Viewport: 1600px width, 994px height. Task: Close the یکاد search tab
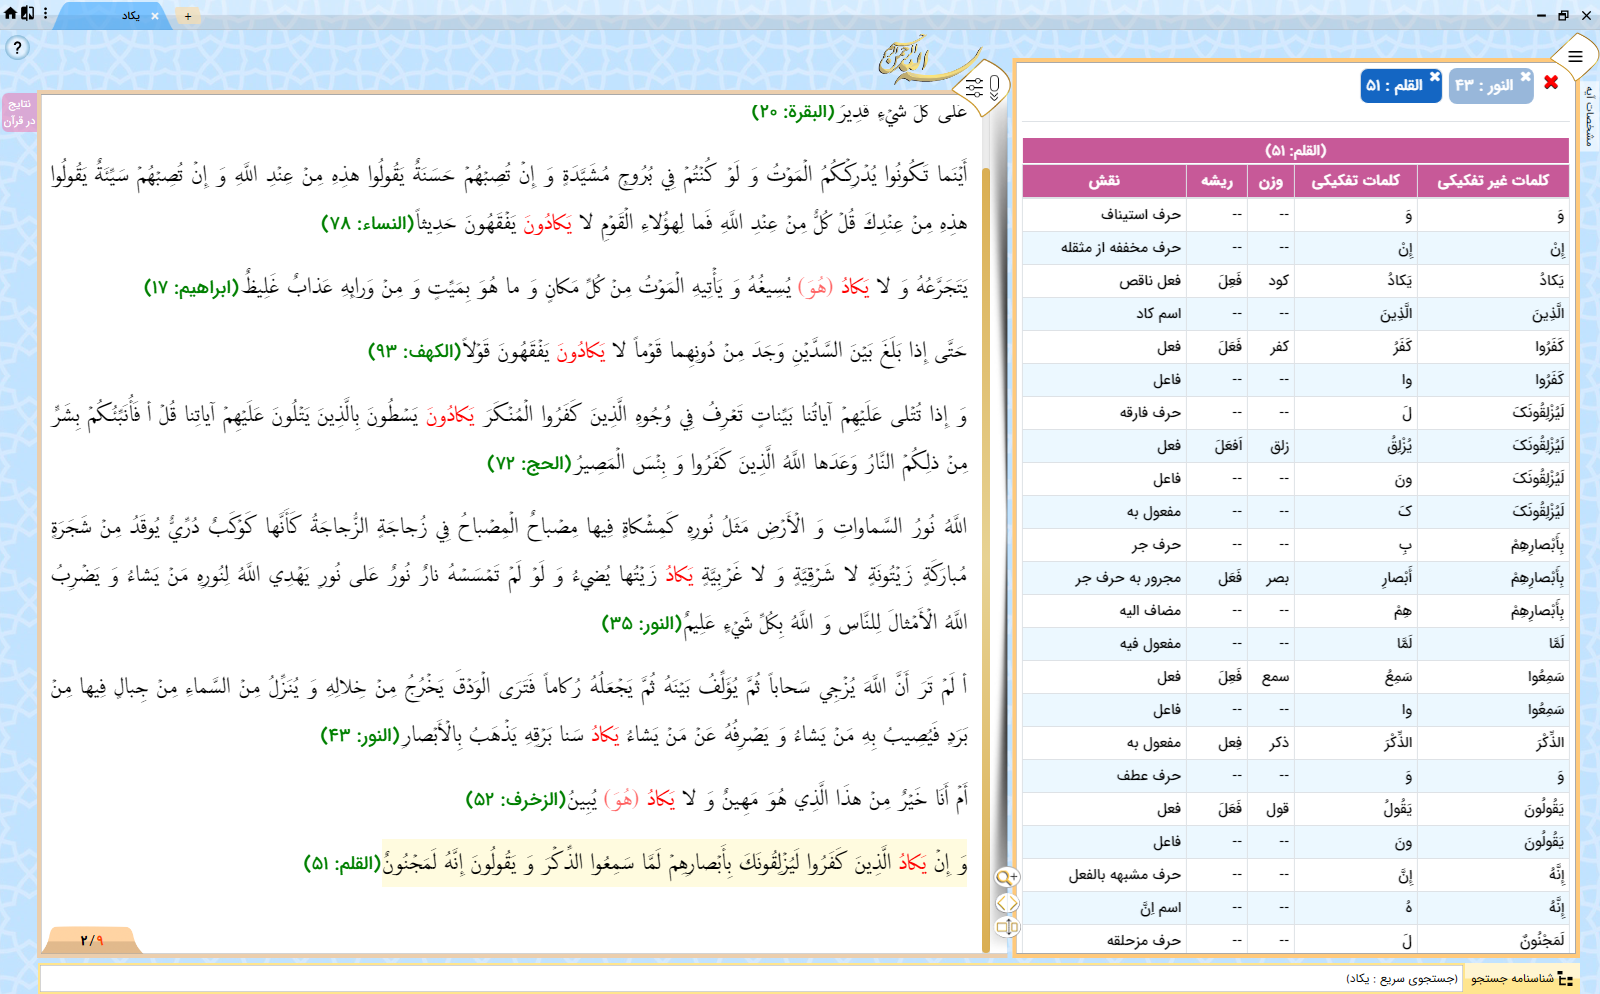click(x=155, y=16)
